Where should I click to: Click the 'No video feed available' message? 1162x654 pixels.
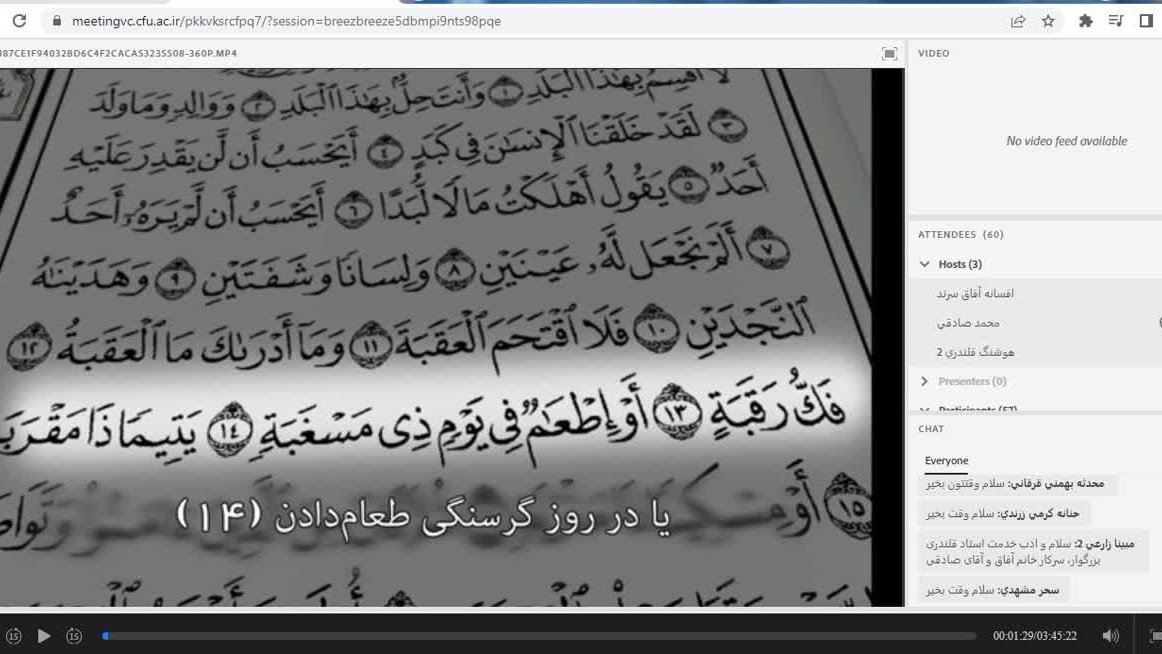1066,141
